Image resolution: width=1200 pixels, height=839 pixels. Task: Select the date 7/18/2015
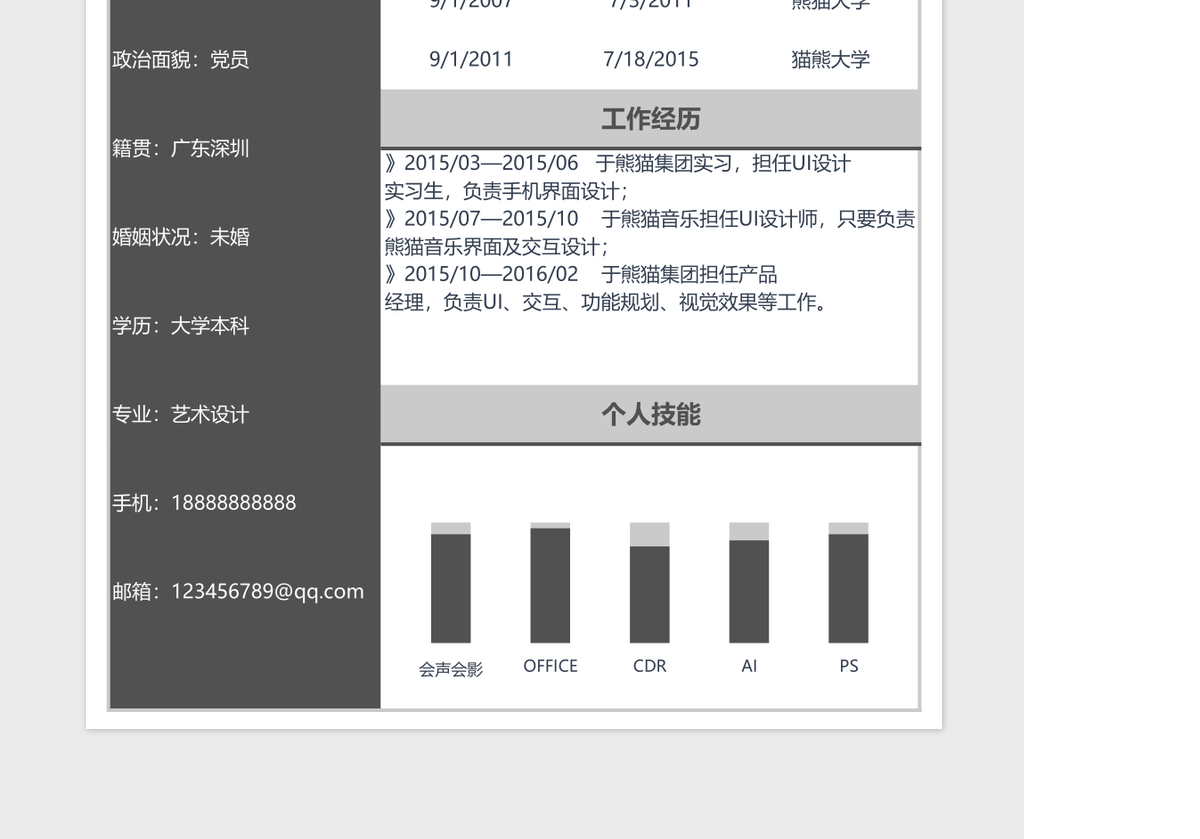pyautogui.click(x=651, y=59)
